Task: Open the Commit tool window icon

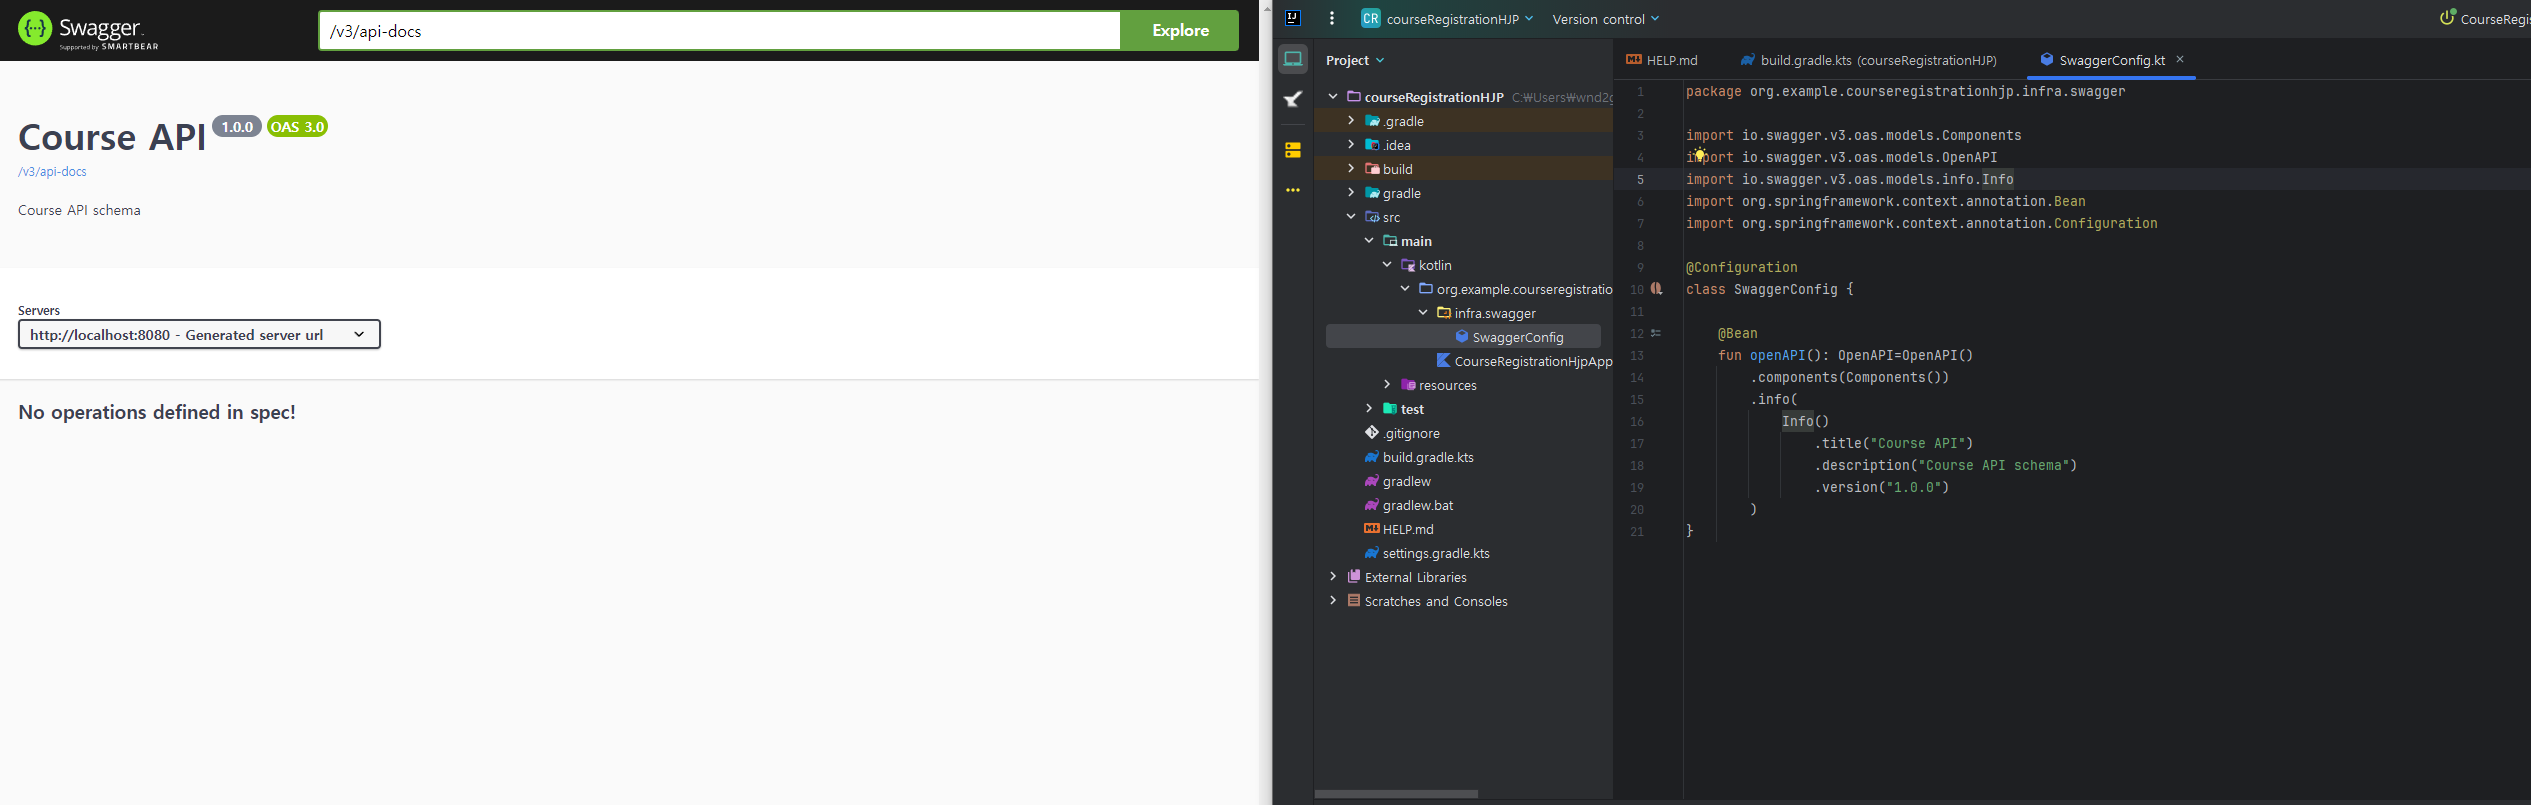Action: pyautogui.click(x=1293, y=99)
